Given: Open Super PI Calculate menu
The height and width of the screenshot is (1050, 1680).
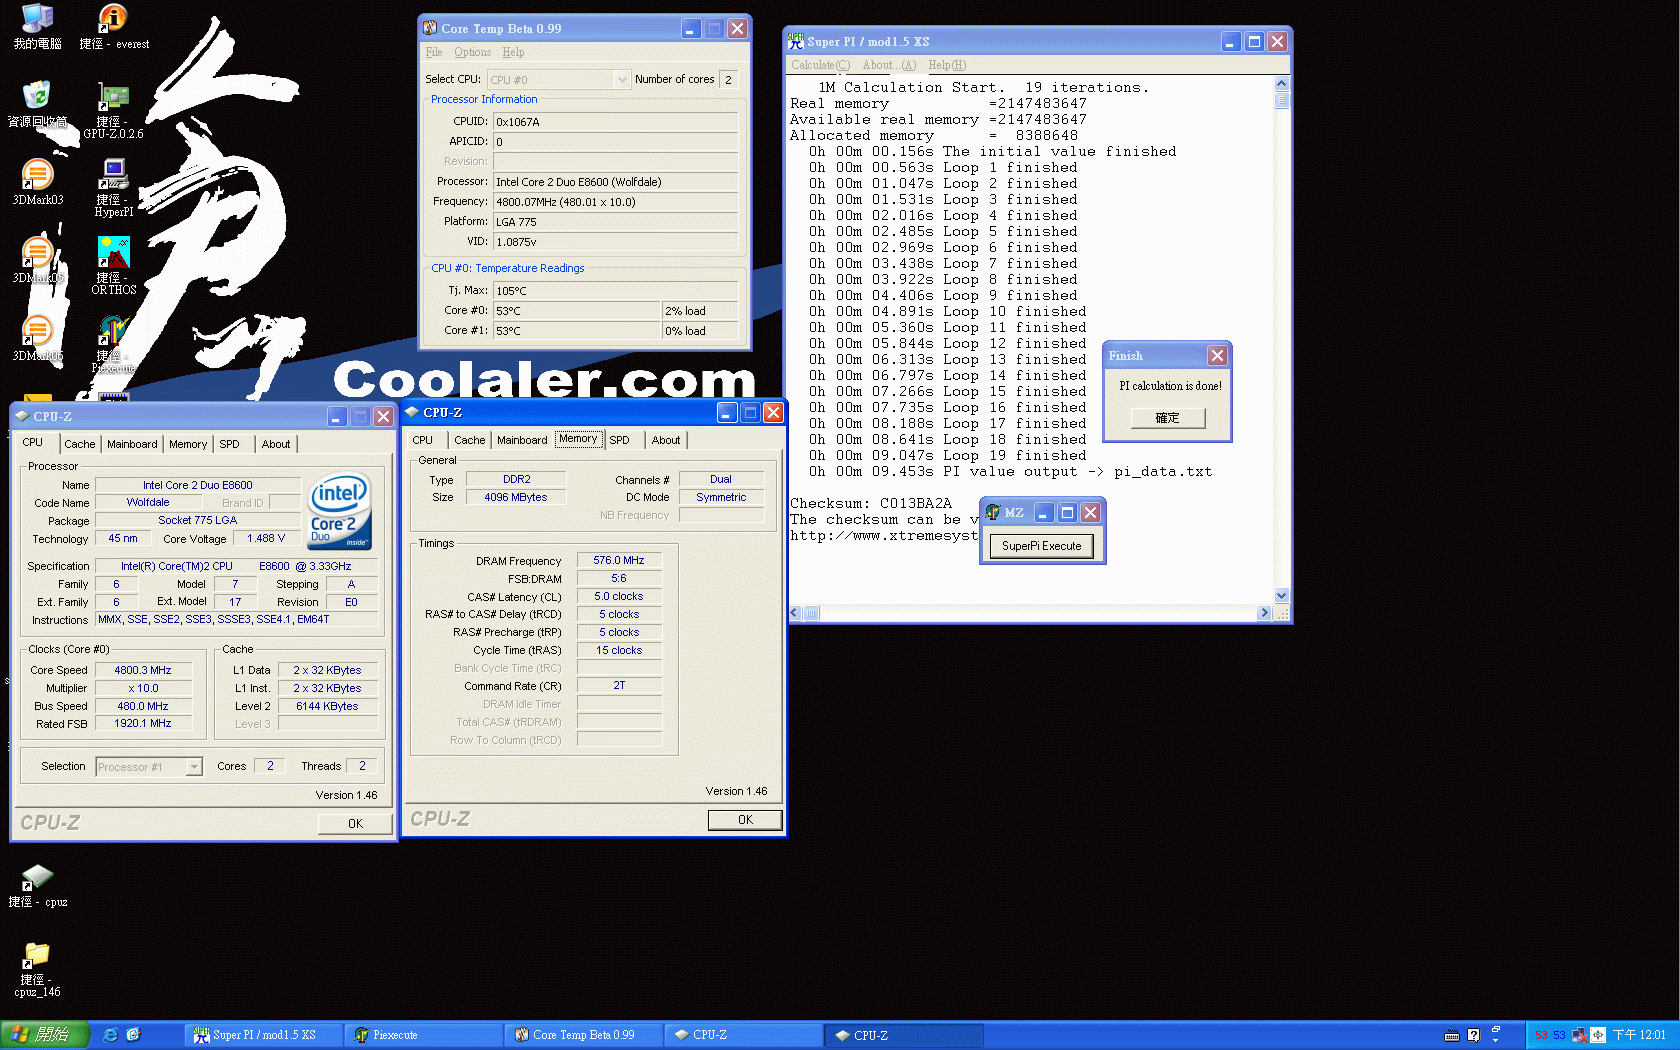Looking at the screenshot, I should pos(820,65).
